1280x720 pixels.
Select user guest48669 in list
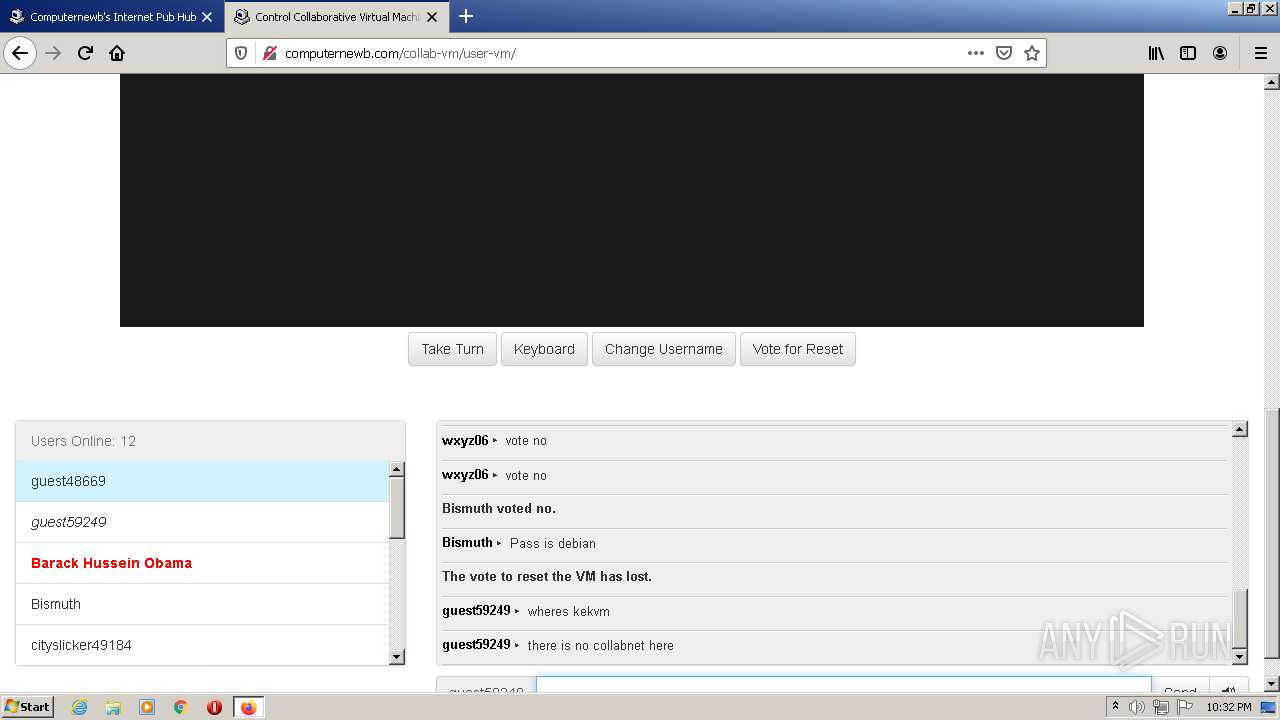pos(202,481)
